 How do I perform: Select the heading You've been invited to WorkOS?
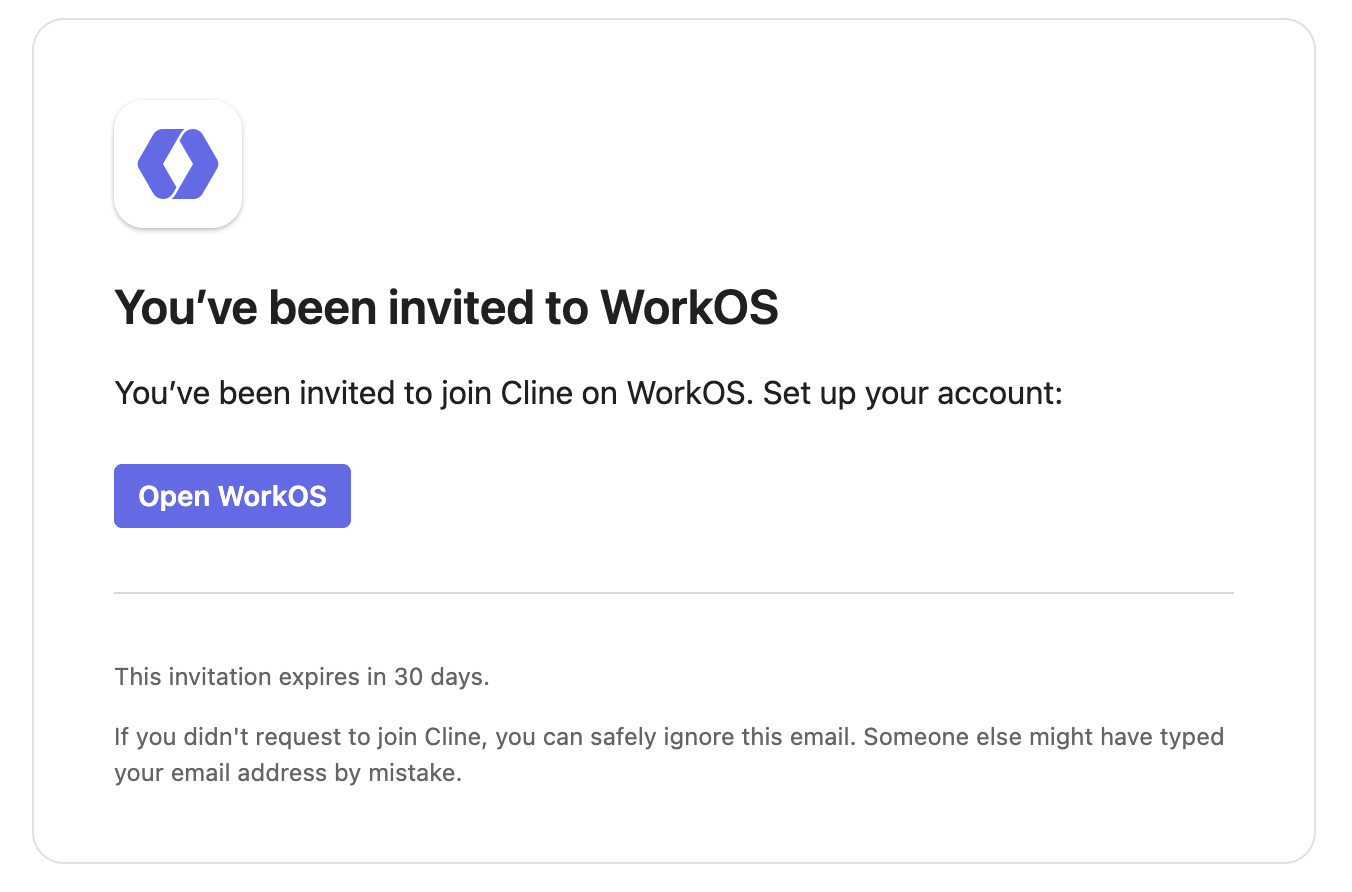pos(447,307)
